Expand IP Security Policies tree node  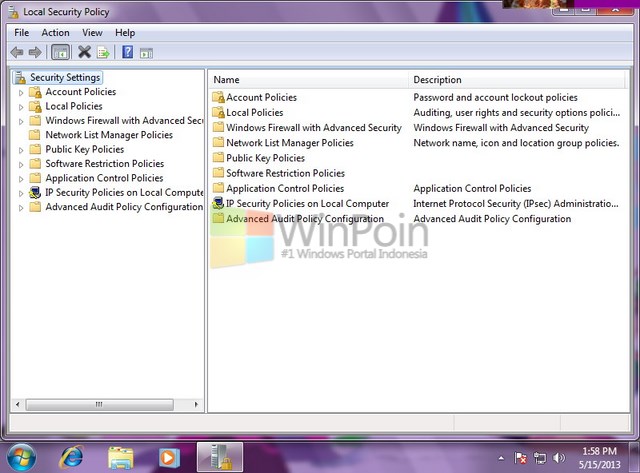click(21, 193)
